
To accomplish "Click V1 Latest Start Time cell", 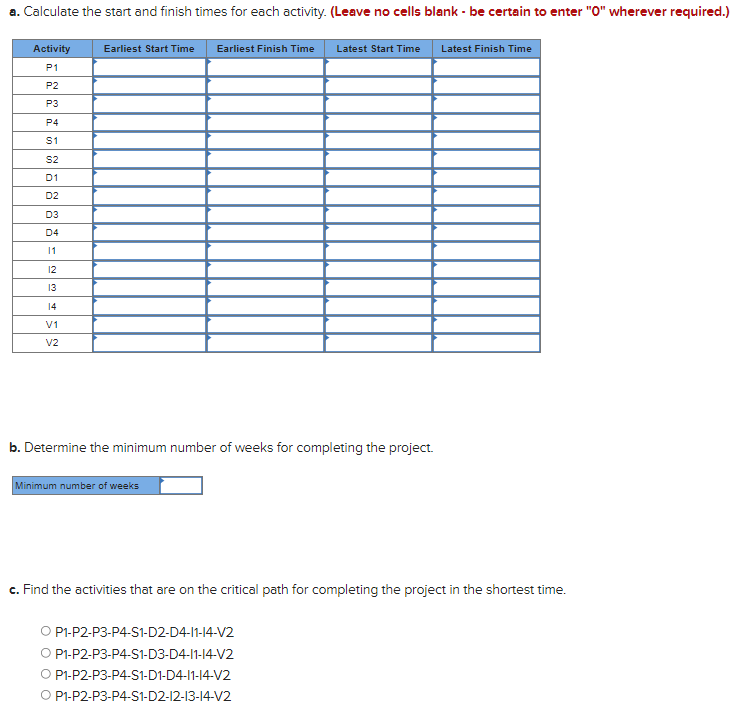I will 378,324.
